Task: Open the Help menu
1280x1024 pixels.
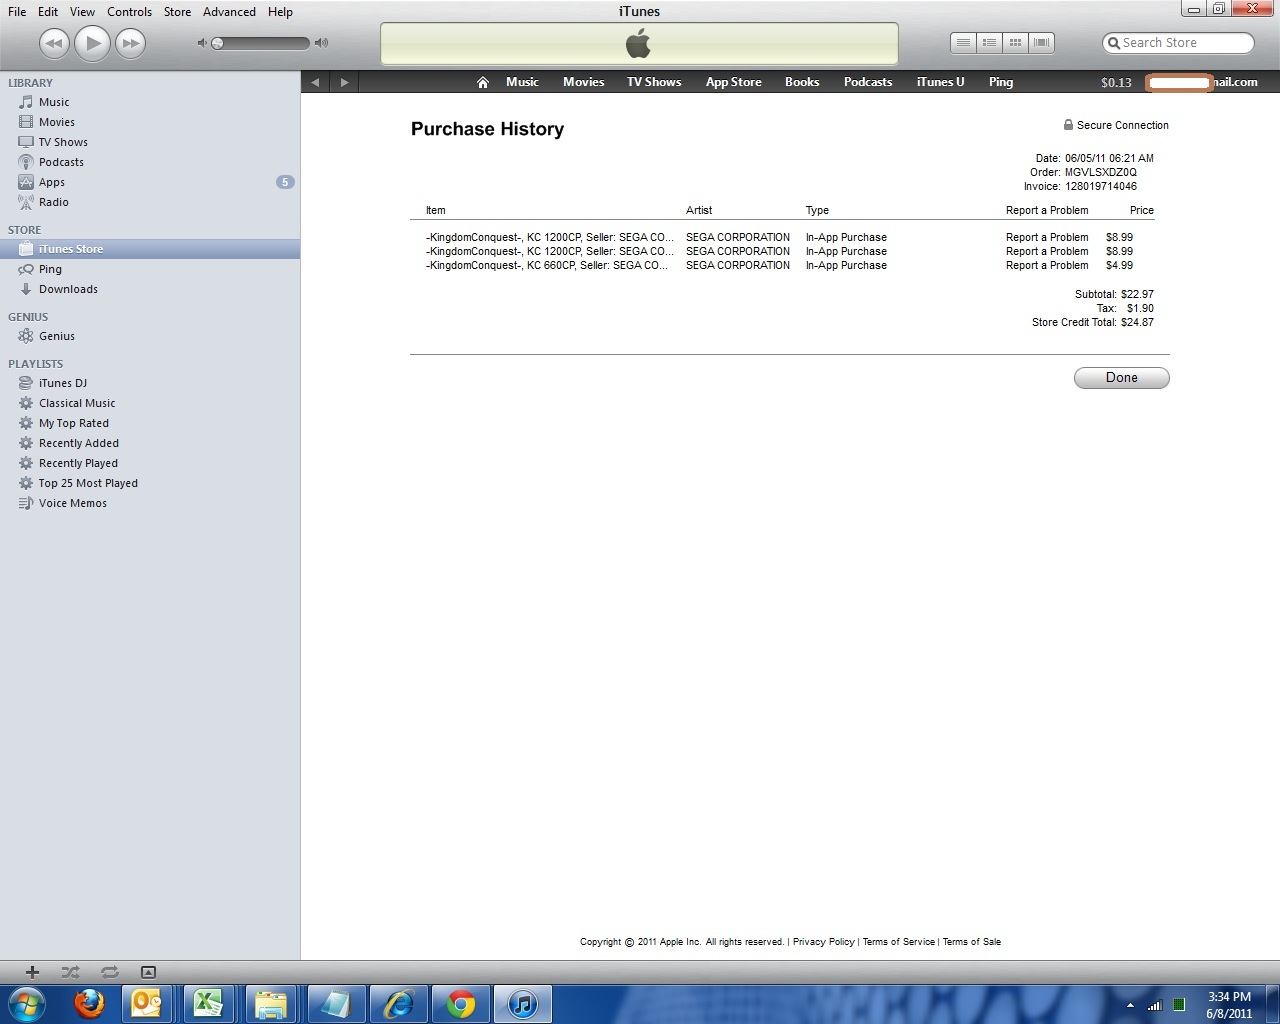Action: point(280,12)
